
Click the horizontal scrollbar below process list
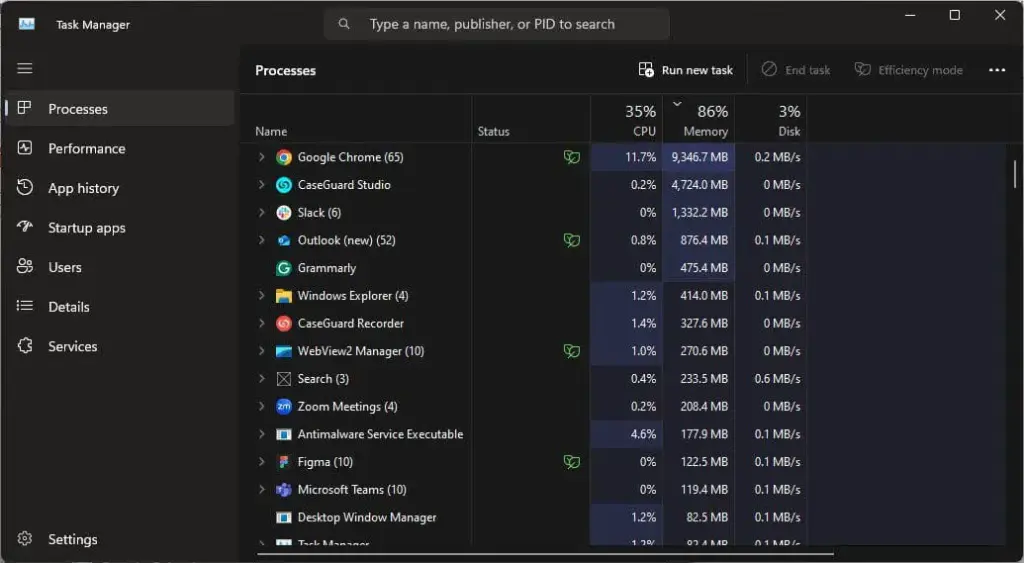coord(545,554)
